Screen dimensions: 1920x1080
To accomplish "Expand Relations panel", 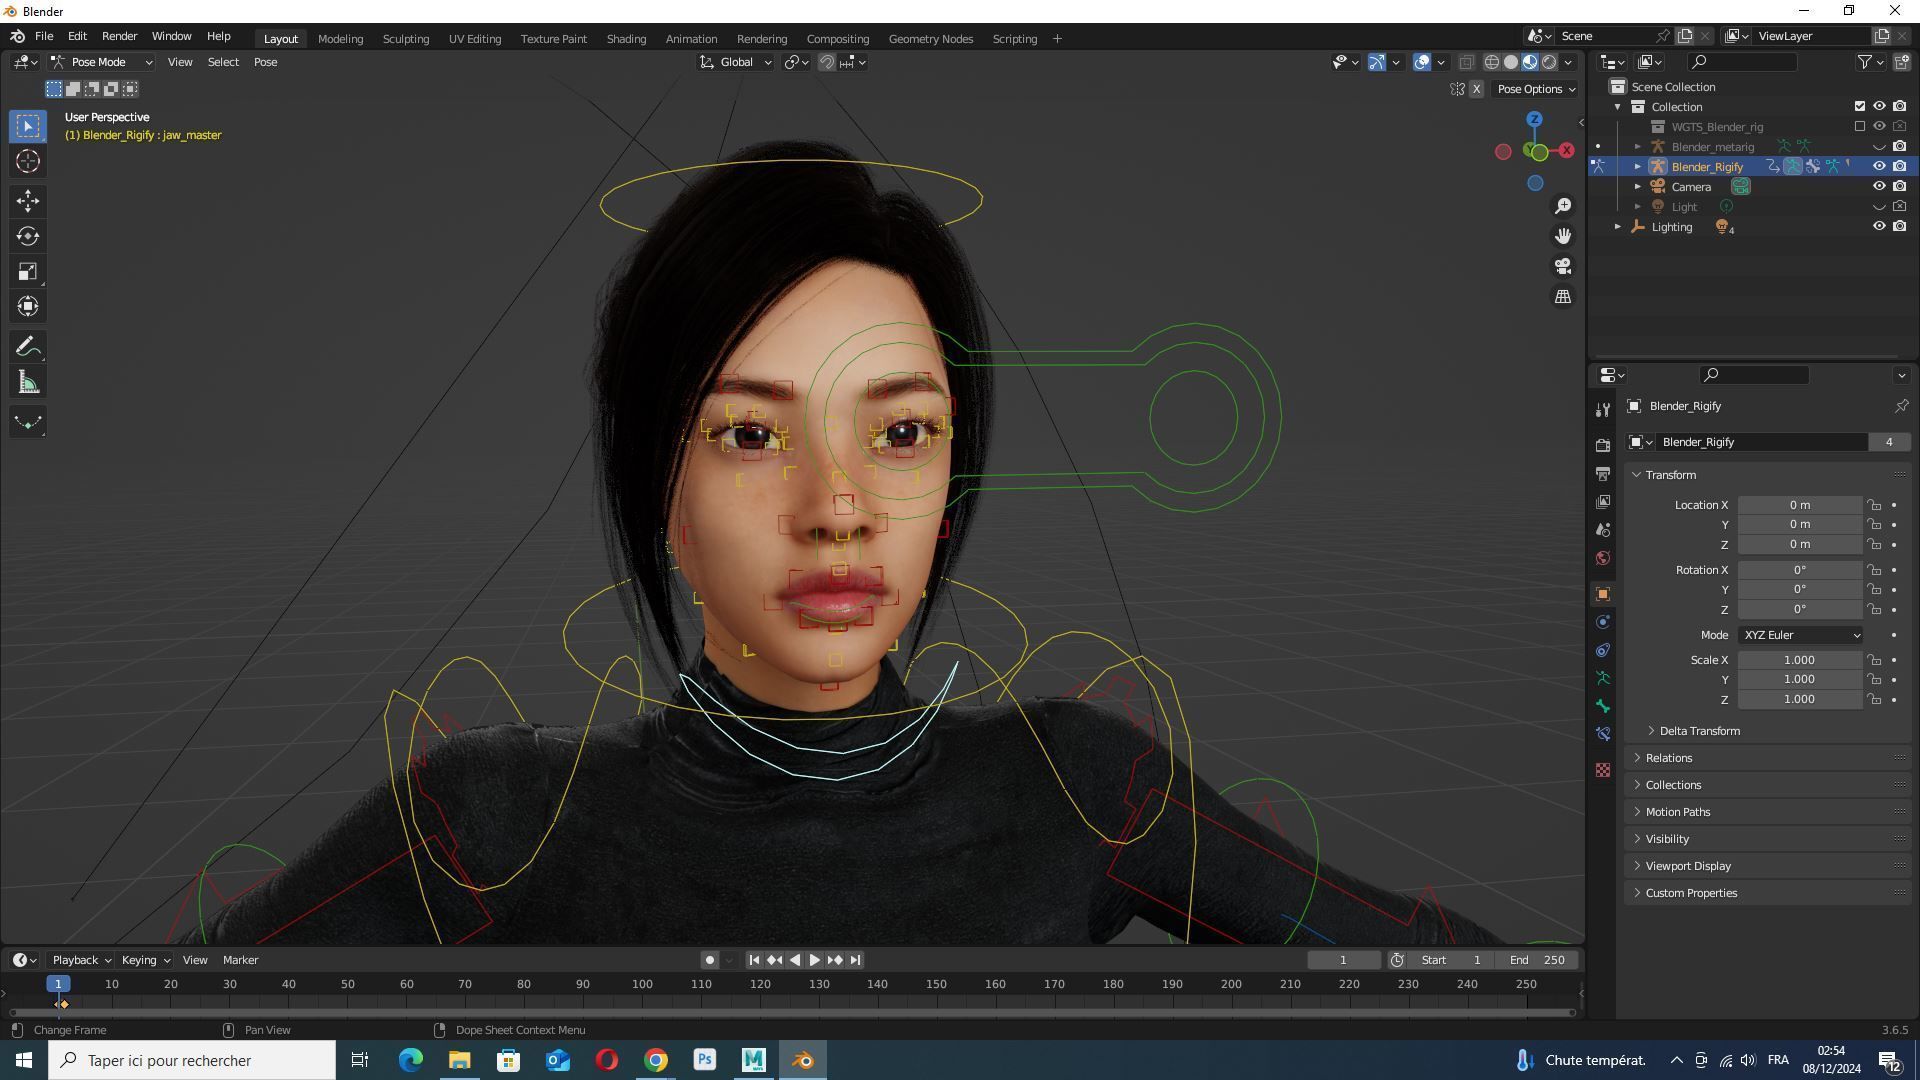I will point(1669,758).
